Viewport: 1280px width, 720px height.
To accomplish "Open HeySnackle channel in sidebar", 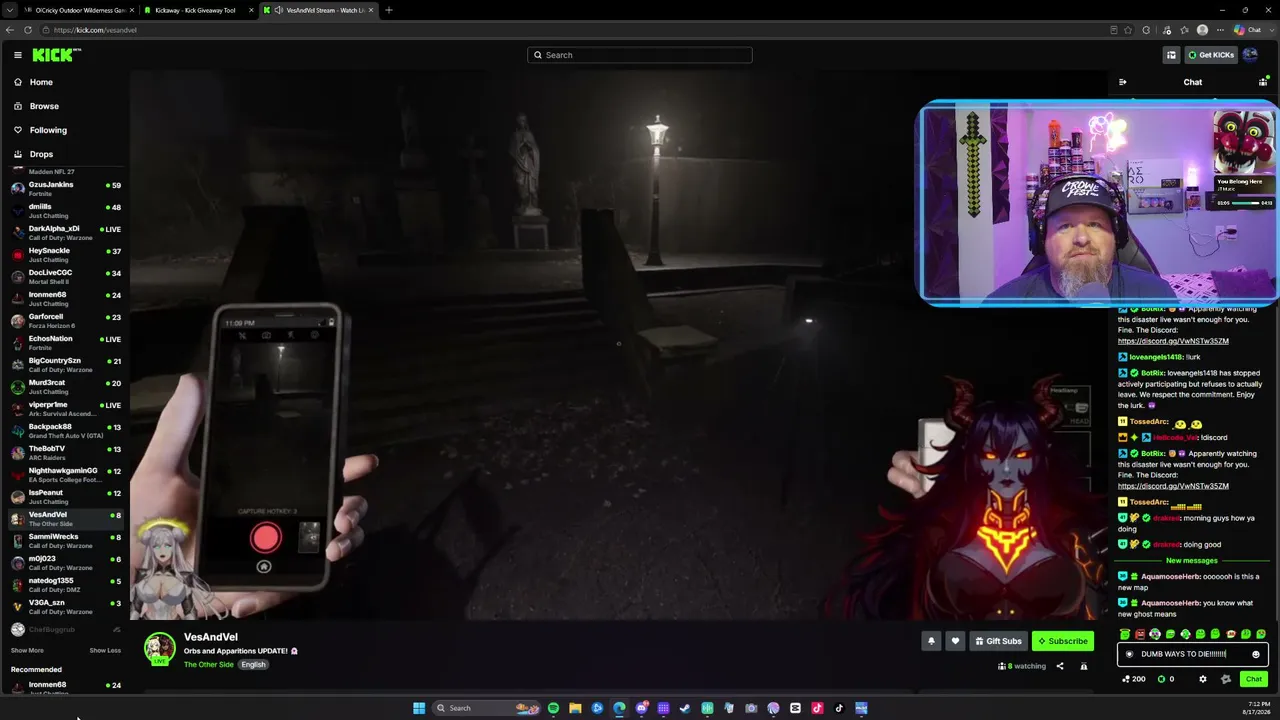I will pos(66,254).
